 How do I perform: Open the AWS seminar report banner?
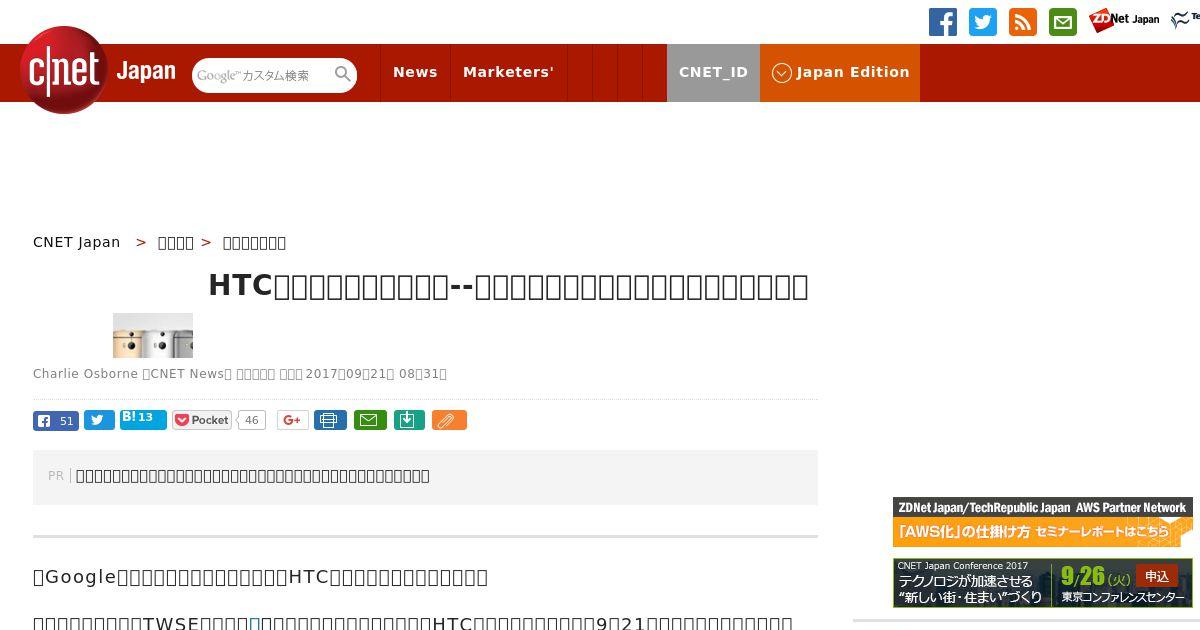coord(1043,522)
